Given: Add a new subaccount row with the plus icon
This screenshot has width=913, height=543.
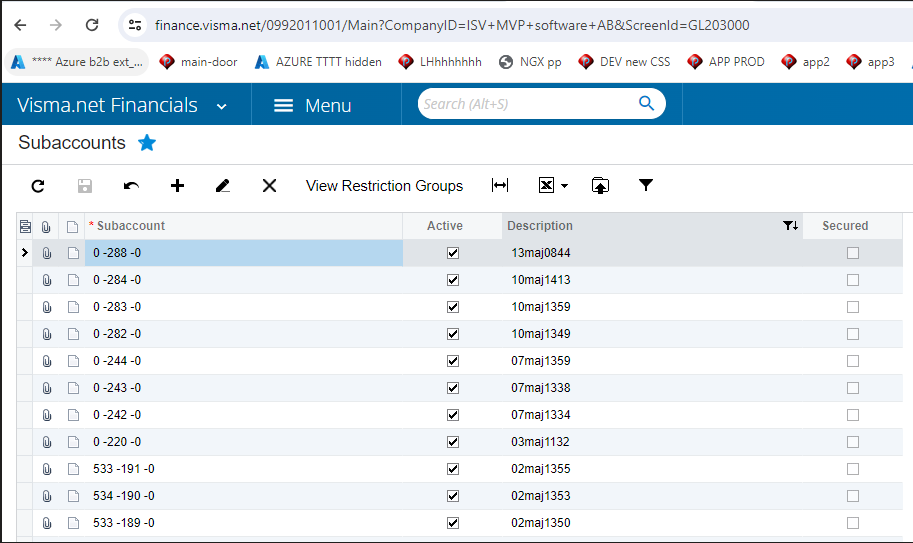Looking at the screenshot, I should click(178, 186).
